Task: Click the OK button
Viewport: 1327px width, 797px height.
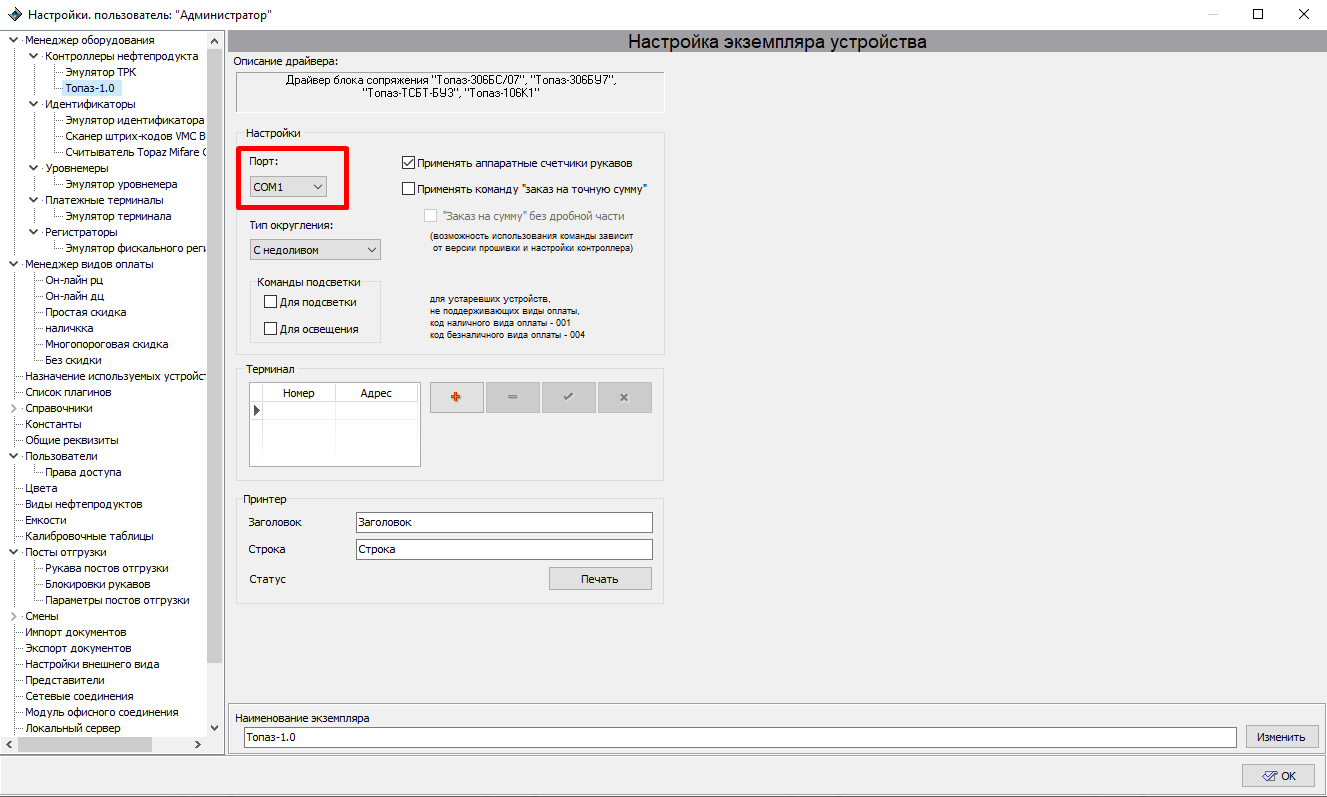Action: pos(1278,775)
